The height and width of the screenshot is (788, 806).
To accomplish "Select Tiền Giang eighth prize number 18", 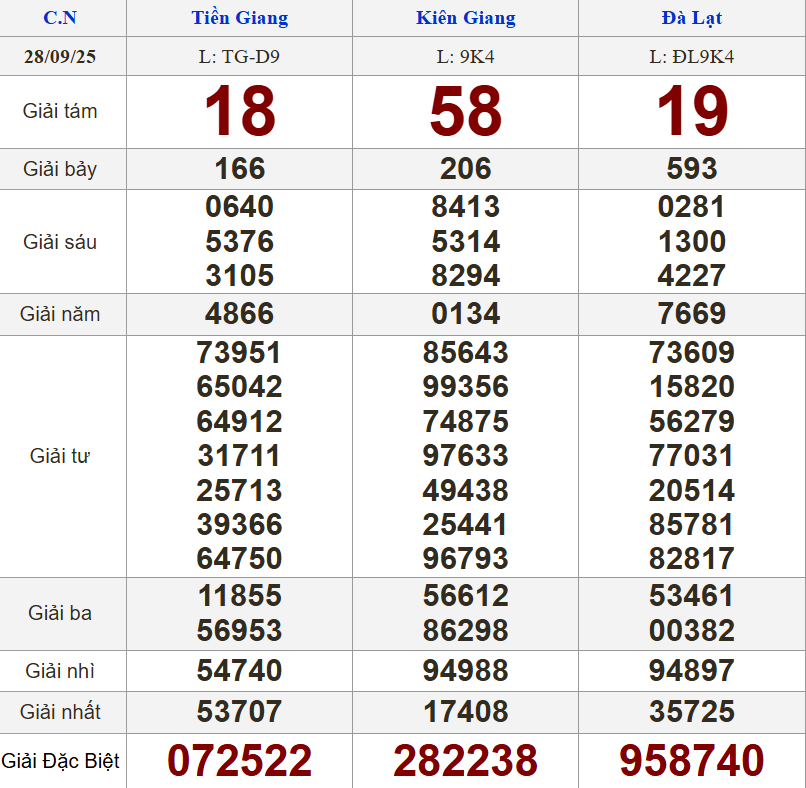I will 239,112.
